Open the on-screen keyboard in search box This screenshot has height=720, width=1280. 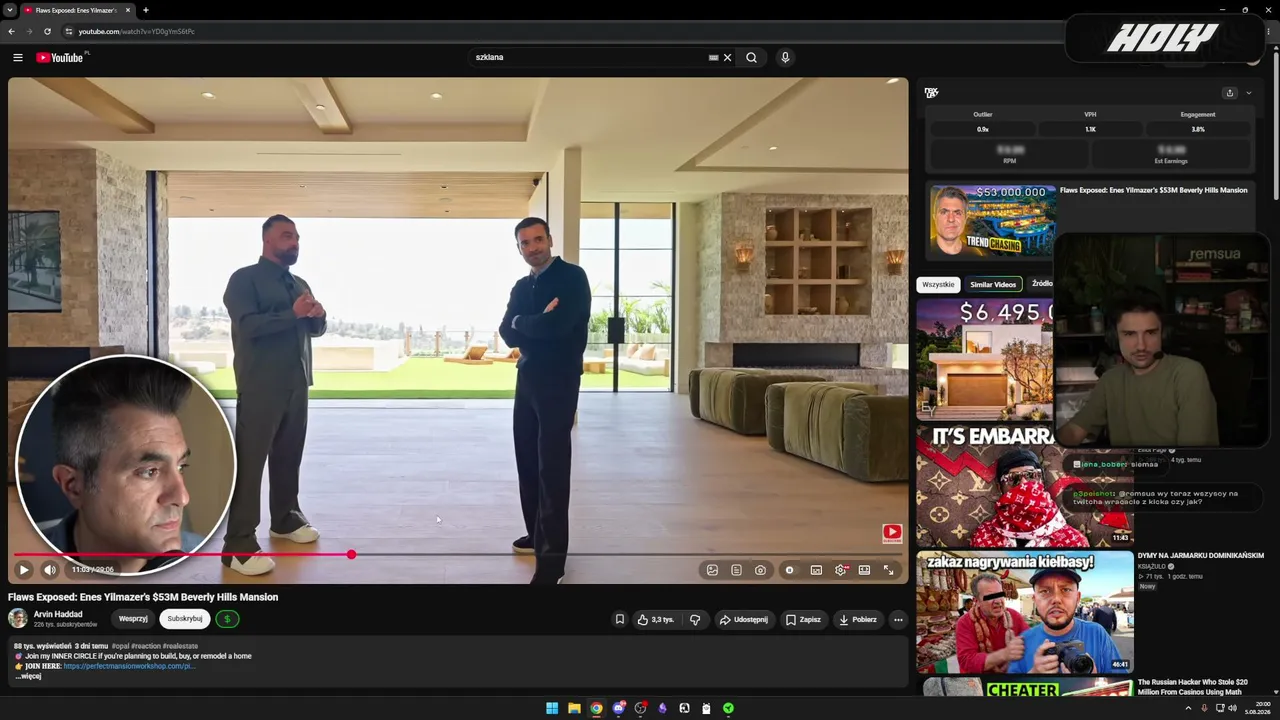point(713,57)
